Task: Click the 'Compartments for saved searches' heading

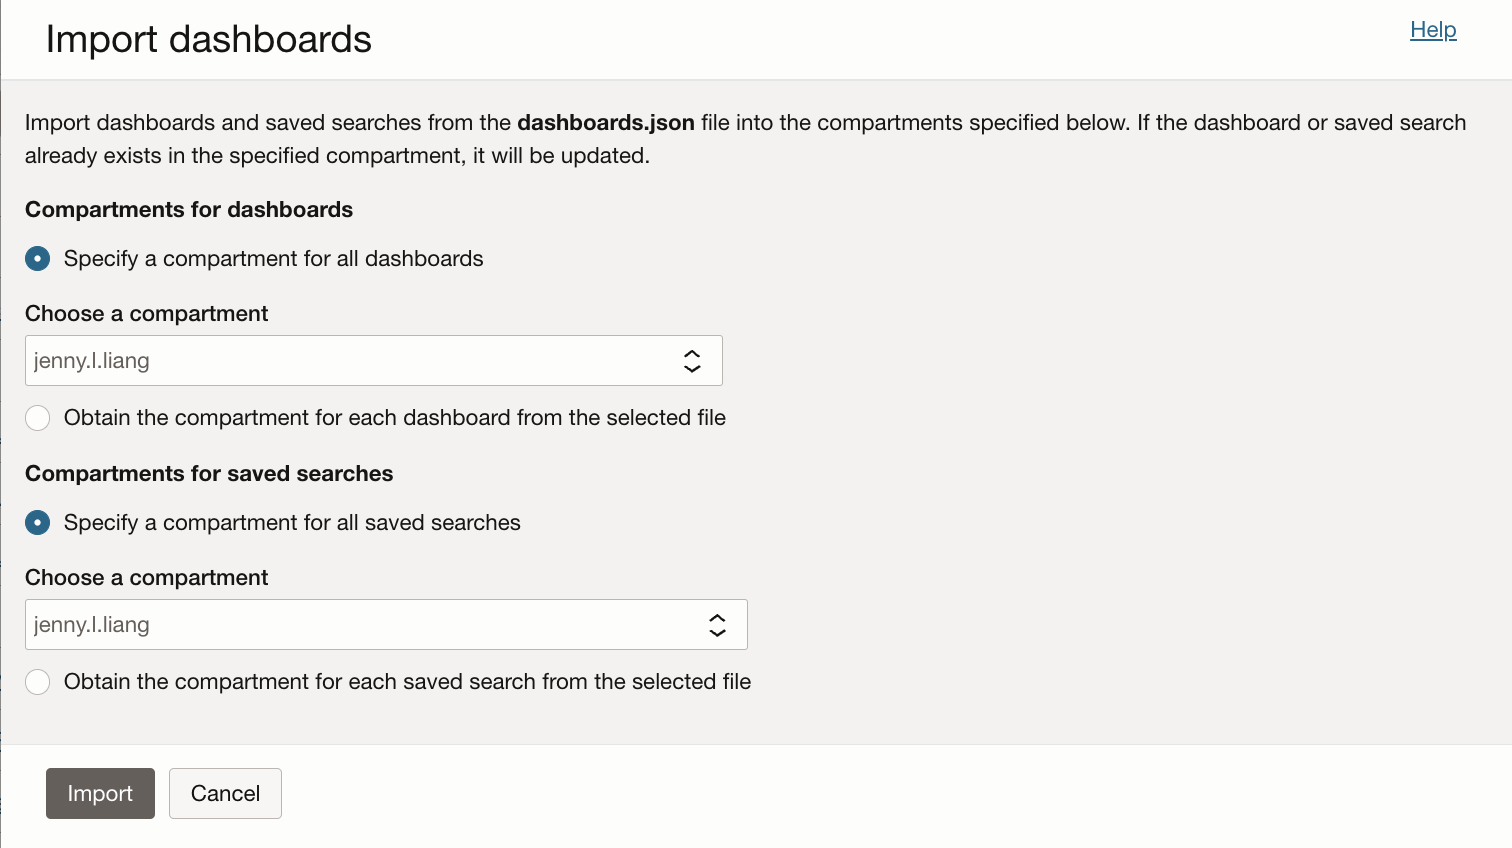Action: pos(209,474)
